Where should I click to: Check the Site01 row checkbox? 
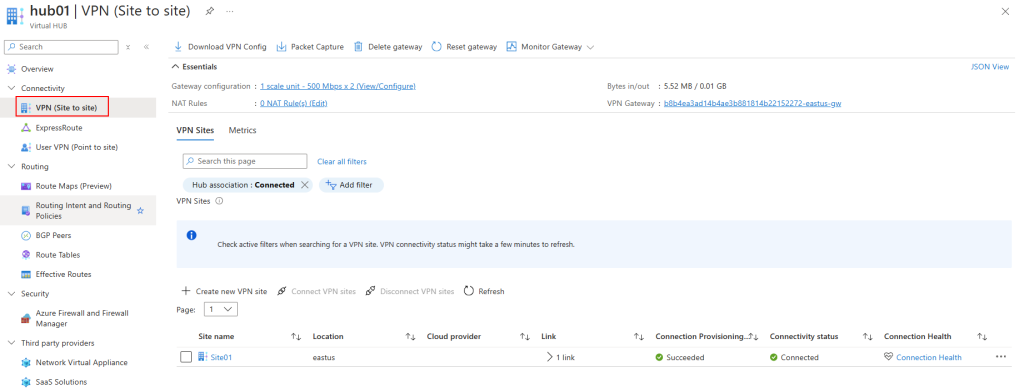(186, 357)
